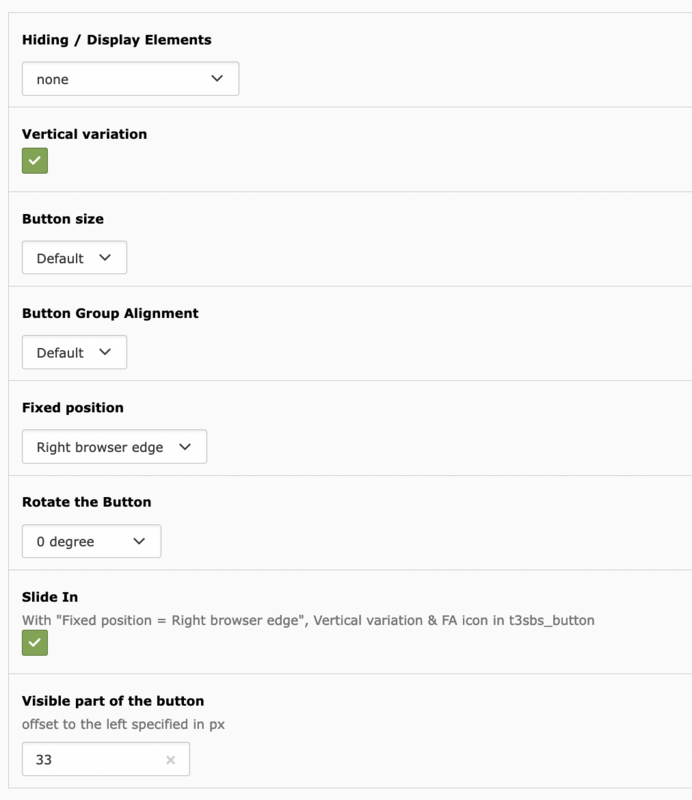Click the Slide In label text
The image size is (692, 800).
pos(50,597)
